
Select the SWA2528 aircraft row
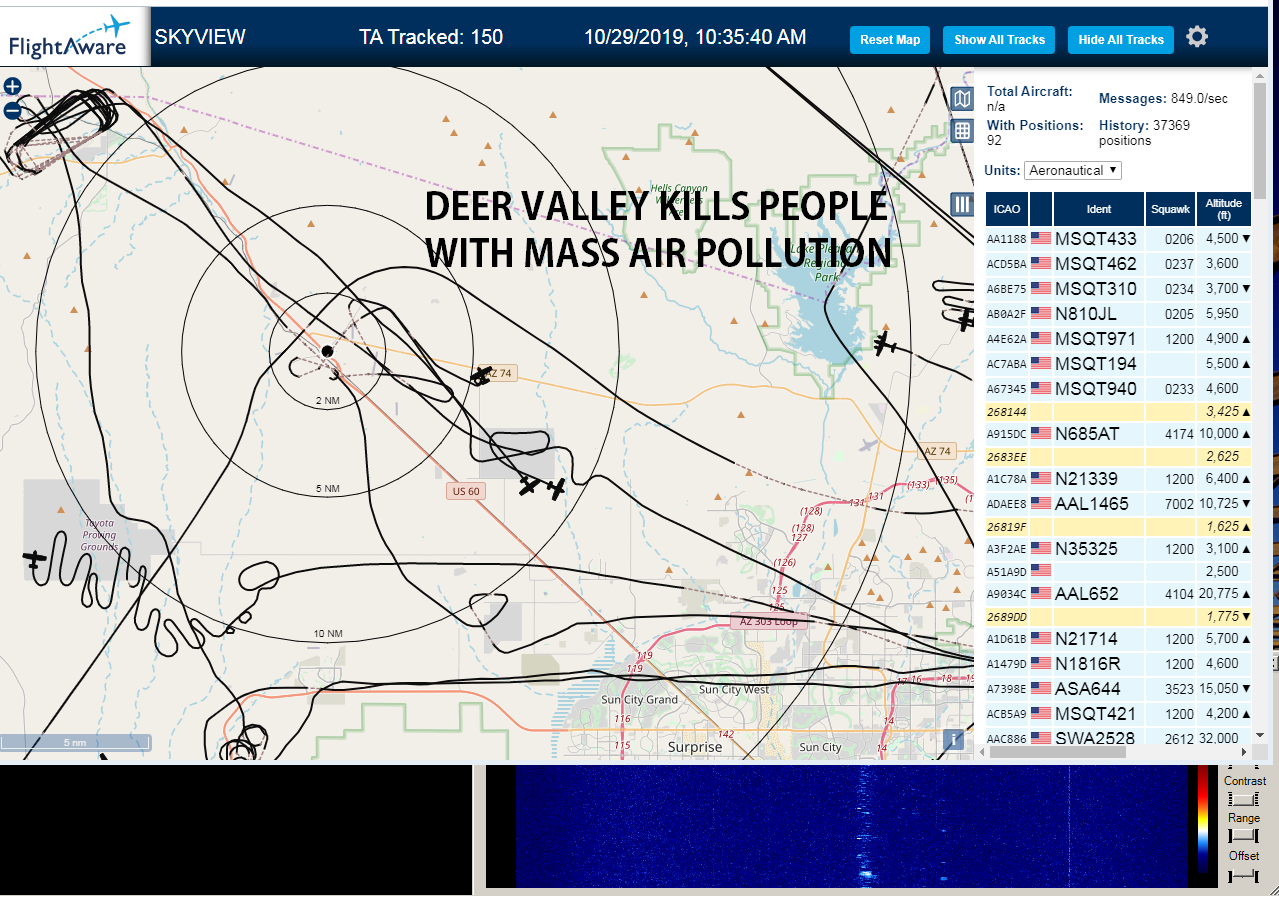coord(1119,738)
